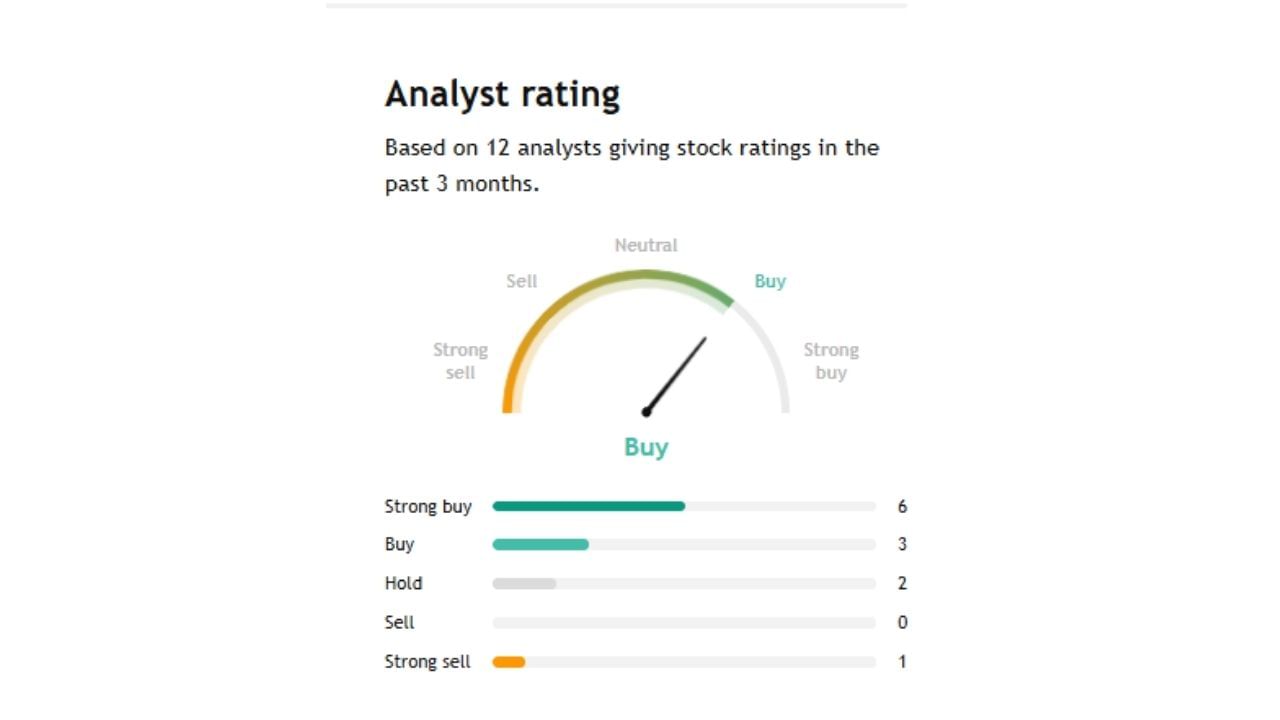Viewport: 1280px width, 720px height.
Task: Click the Buy row count "3"
Action: tap(902, 544)
